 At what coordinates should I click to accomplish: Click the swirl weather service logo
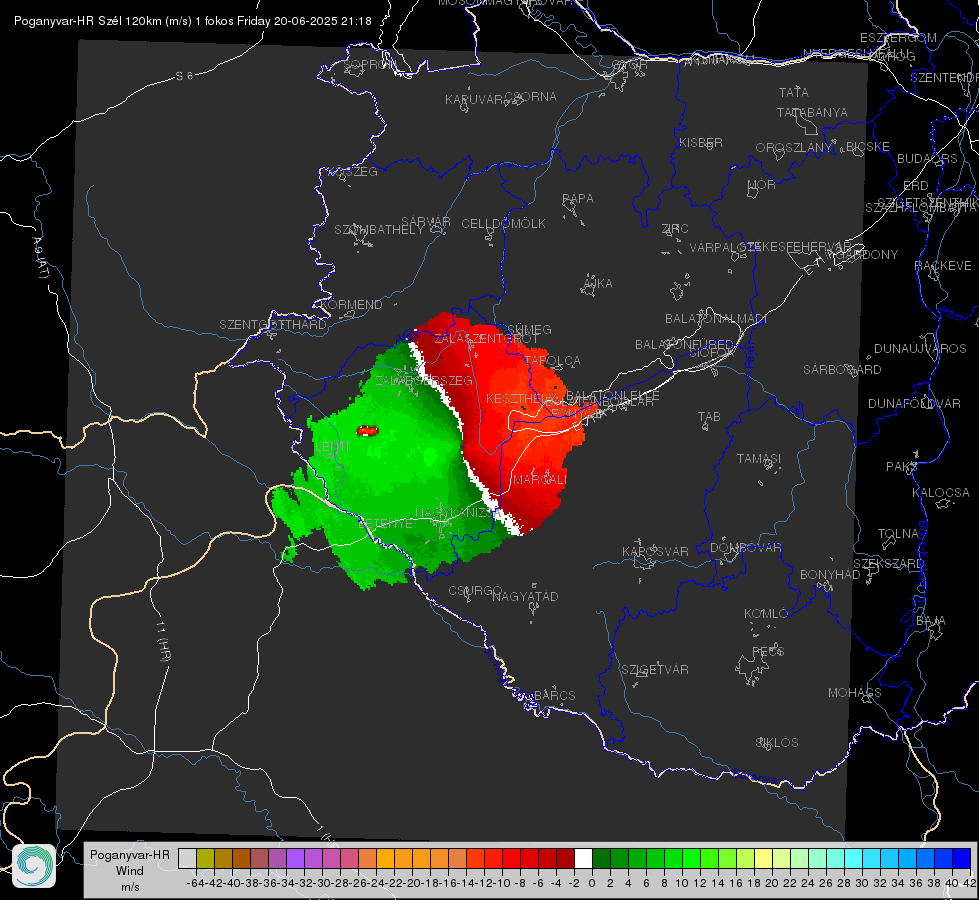coord(34,866)
